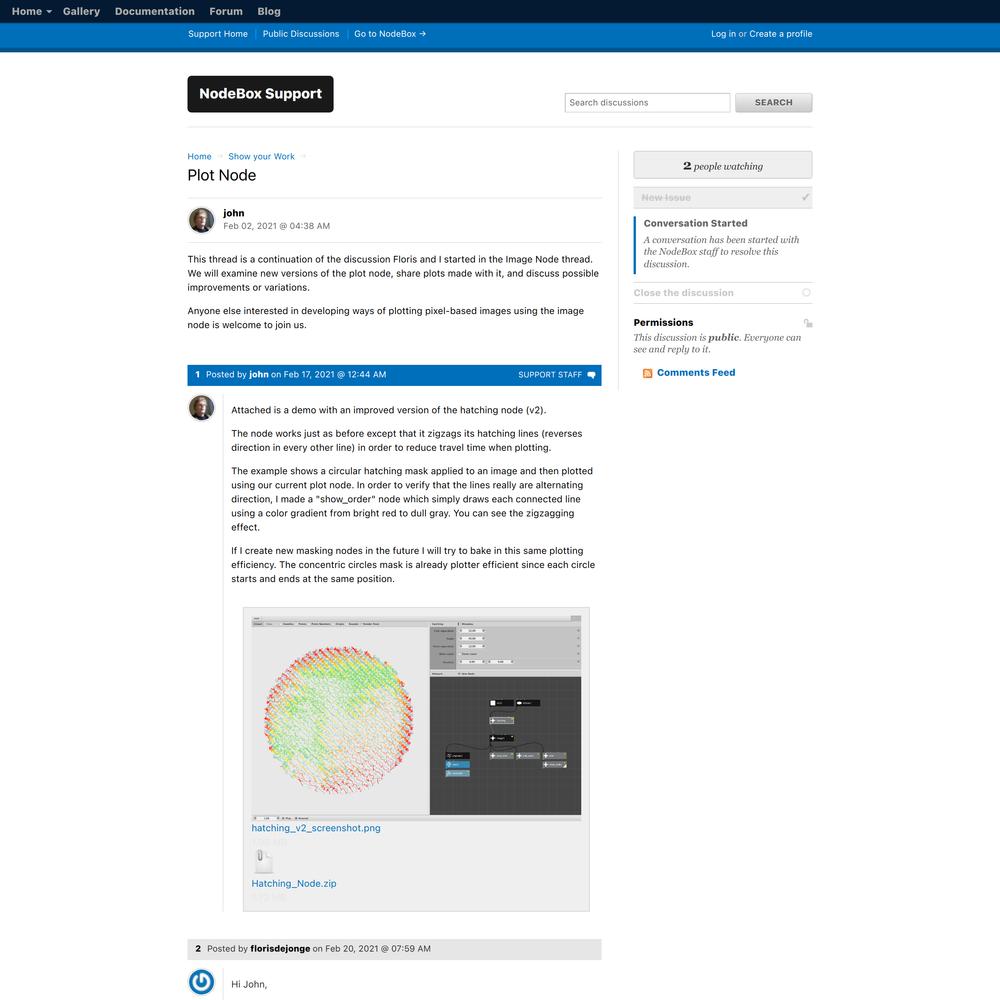Click the Support Staff speech bubble icon

click(591, 375)
